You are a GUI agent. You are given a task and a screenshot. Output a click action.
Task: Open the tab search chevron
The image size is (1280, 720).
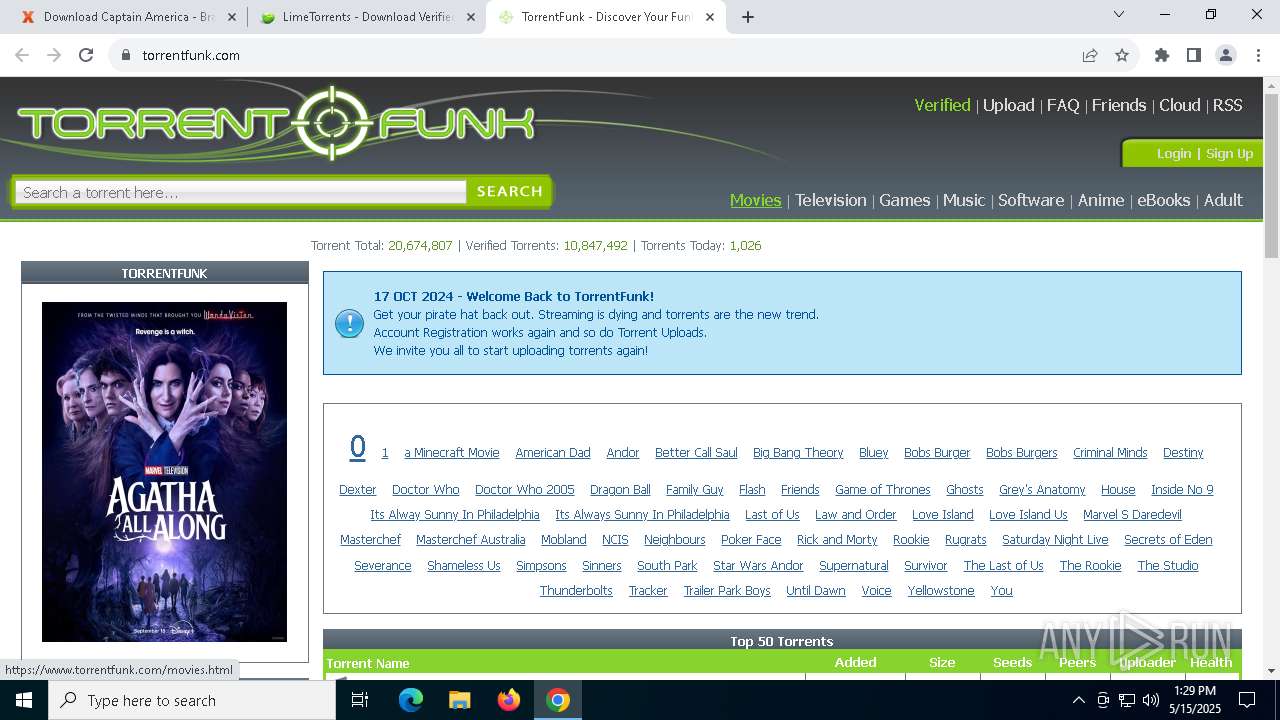pyautogui.click(x=1119, y=15)
